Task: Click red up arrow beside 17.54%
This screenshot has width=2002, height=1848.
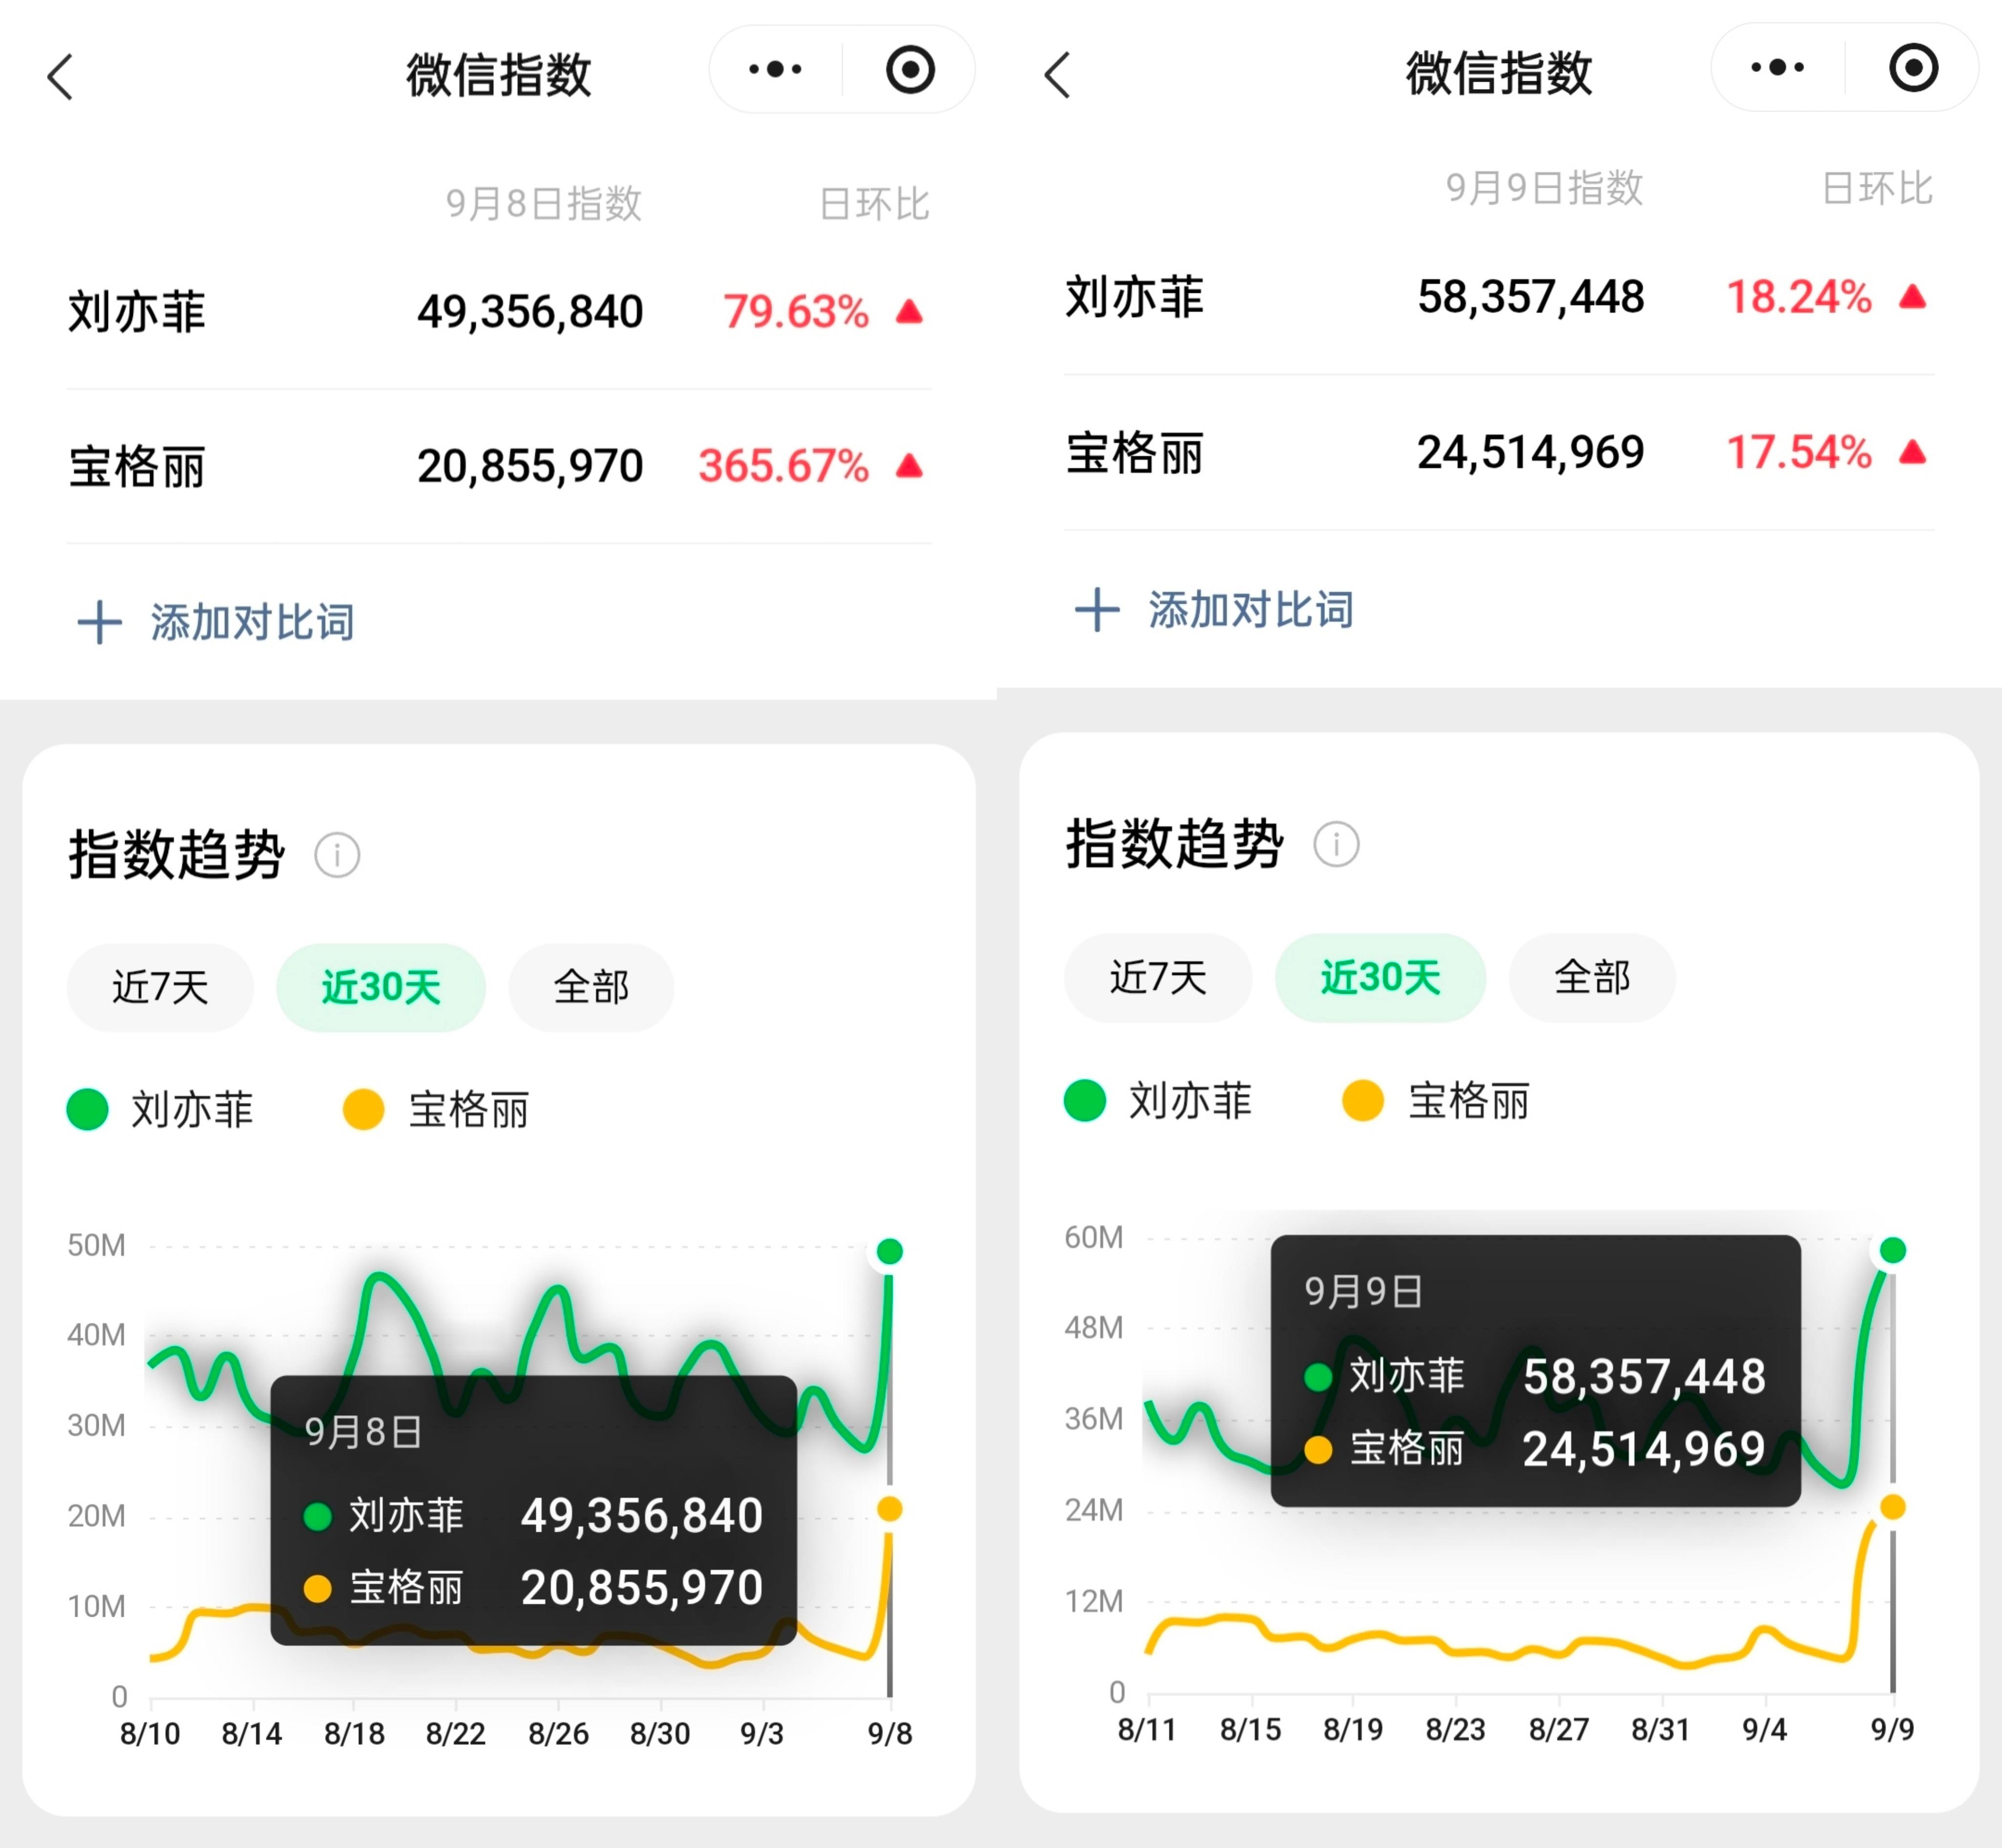Action: 1912,452
